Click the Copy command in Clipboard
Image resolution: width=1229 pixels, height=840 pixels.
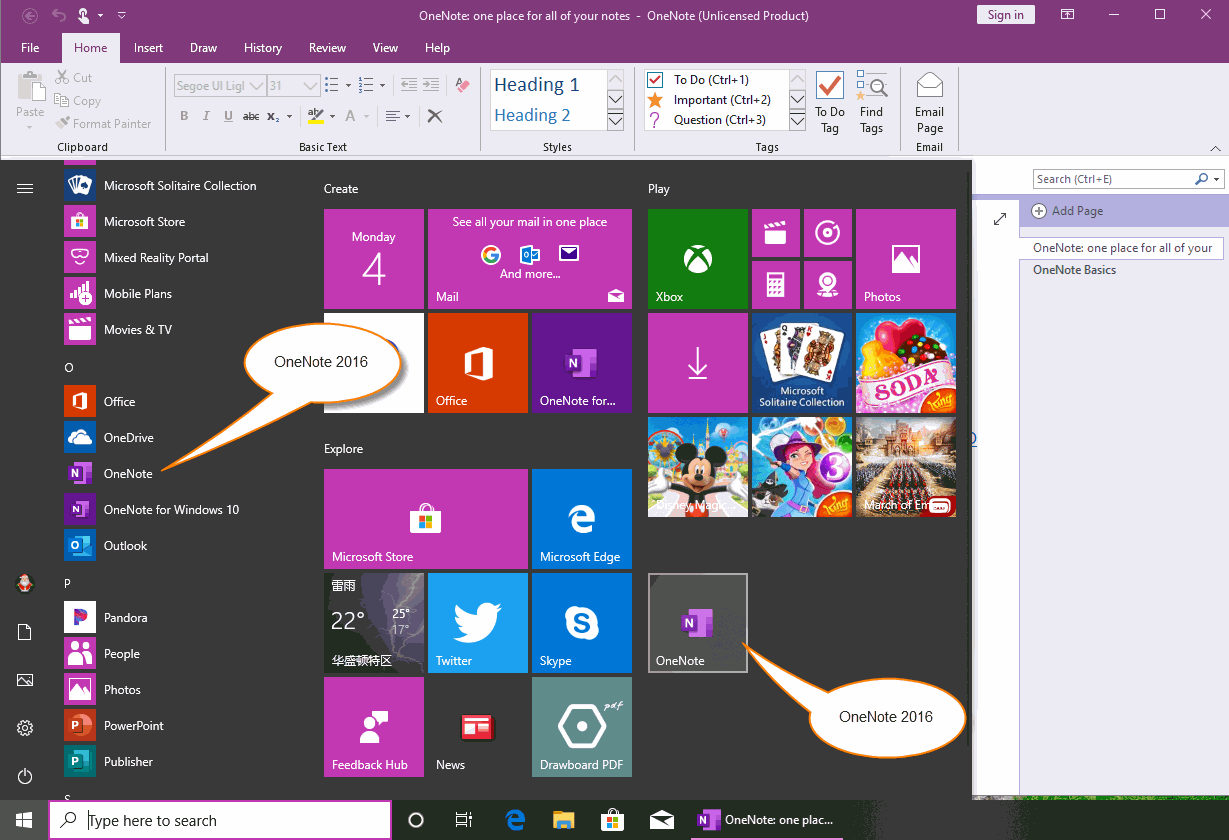[x=78, y=101]
